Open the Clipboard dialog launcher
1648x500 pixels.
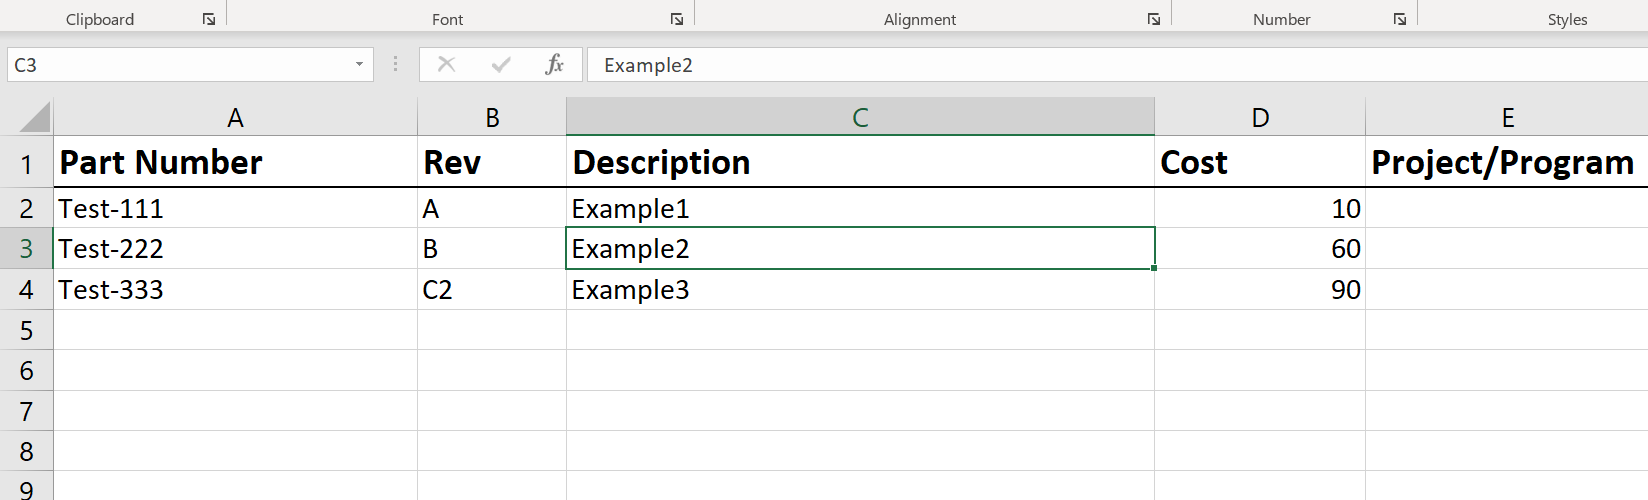(209, 19)
